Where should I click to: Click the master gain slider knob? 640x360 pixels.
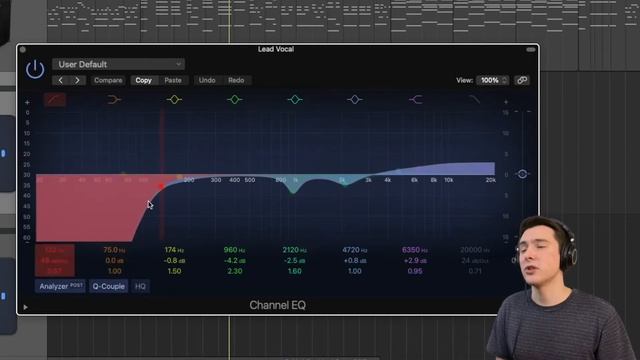coord(522,174)
